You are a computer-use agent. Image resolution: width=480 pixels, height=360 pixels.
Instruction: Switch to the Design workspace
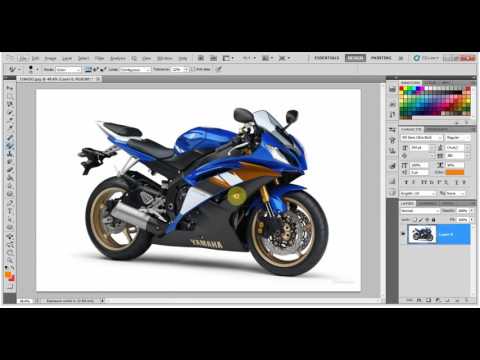[355, 58]
